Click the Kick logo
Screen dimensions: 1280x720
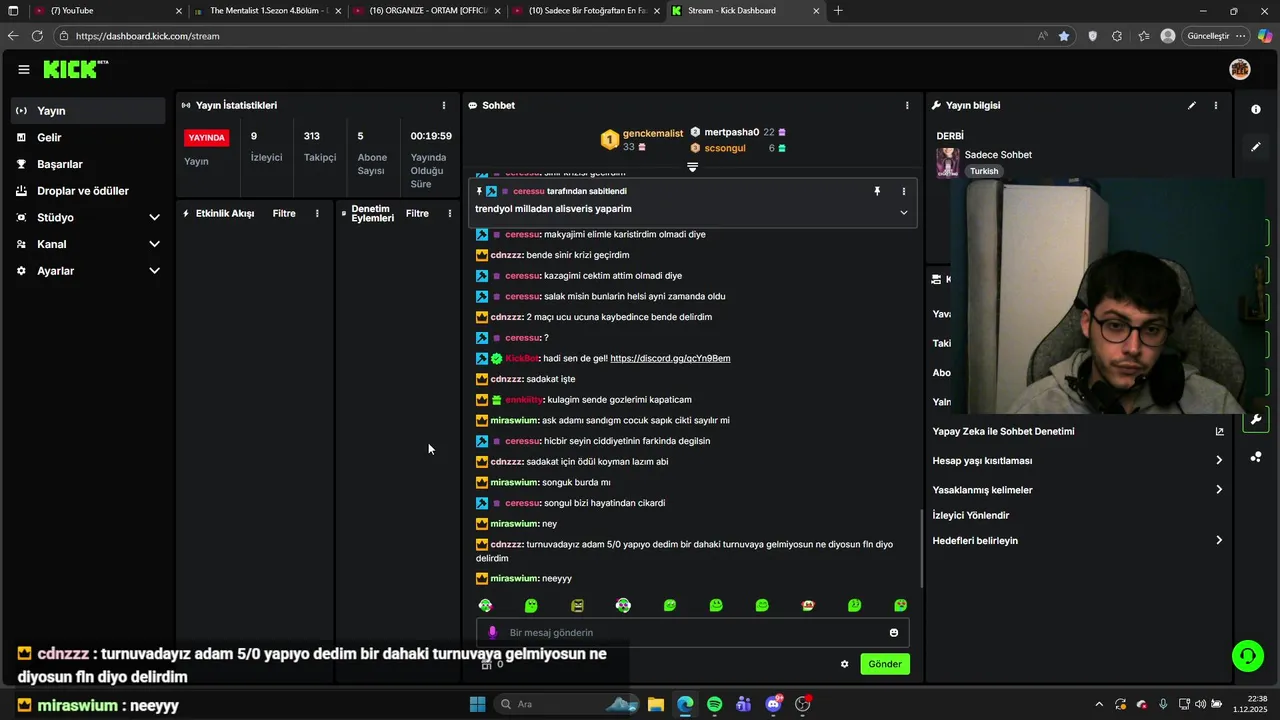[x=75, y=69]
